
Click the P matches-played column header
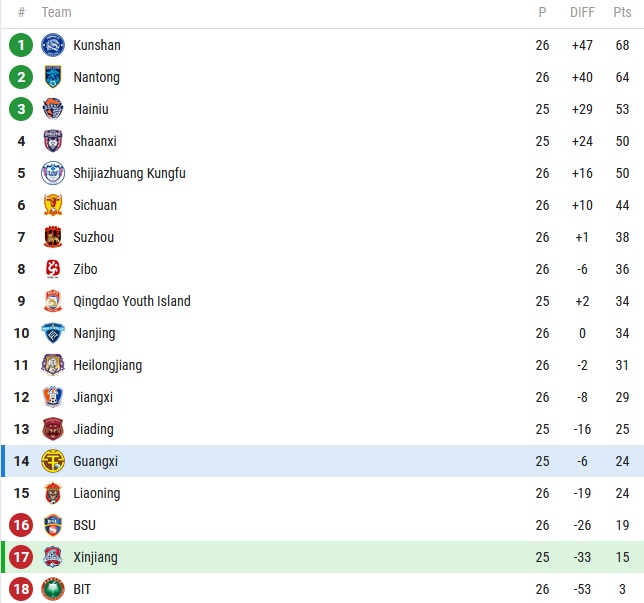click(x=542, y=13)
